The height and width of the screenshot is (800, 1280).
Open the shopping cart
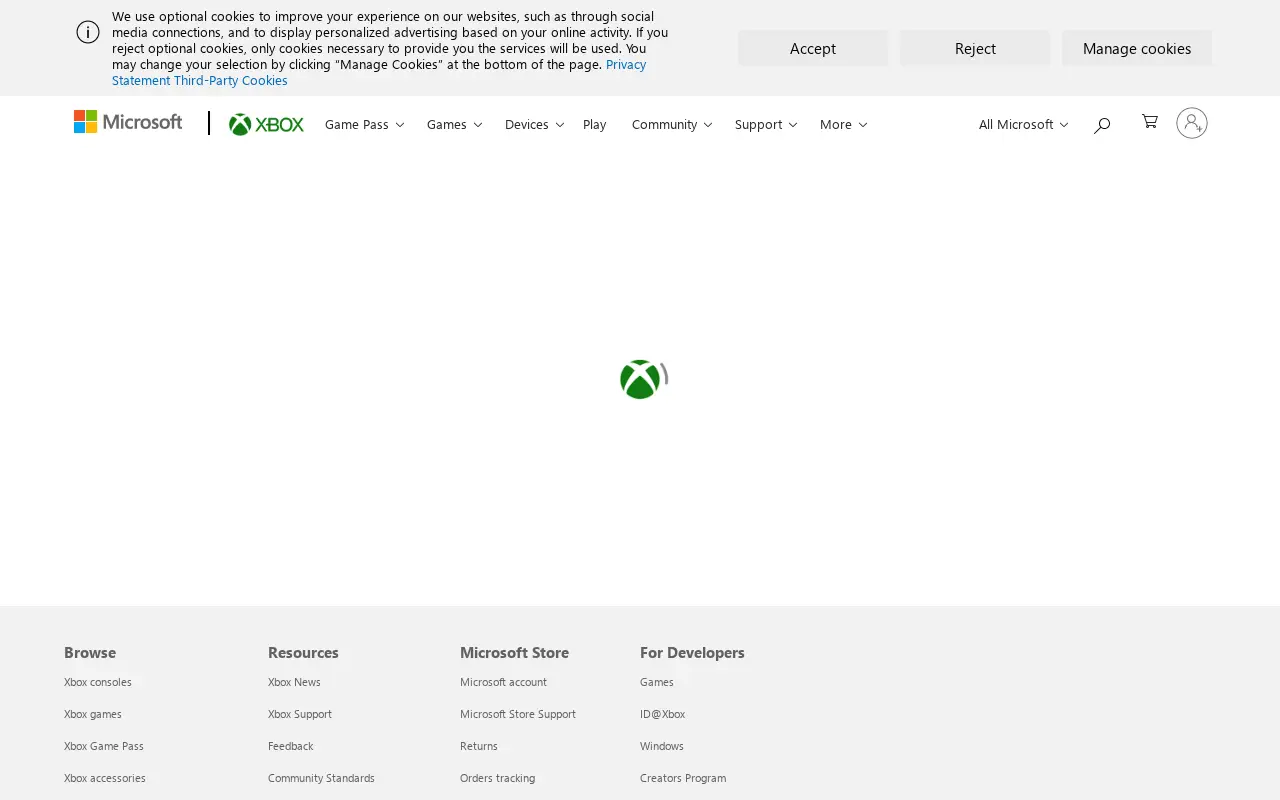click(x=1150, y=121)
